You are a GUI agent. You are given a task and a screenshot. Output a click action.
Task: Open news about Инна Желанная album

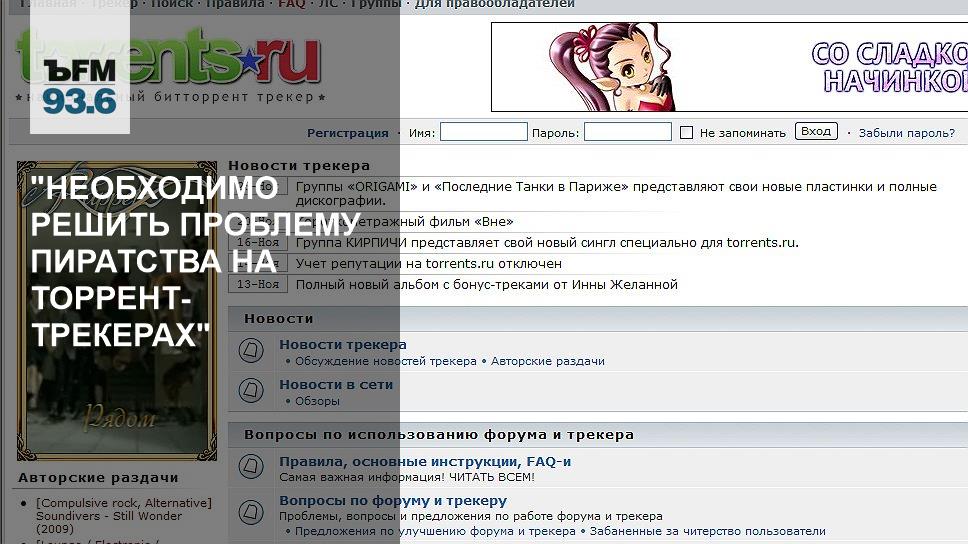486,285
